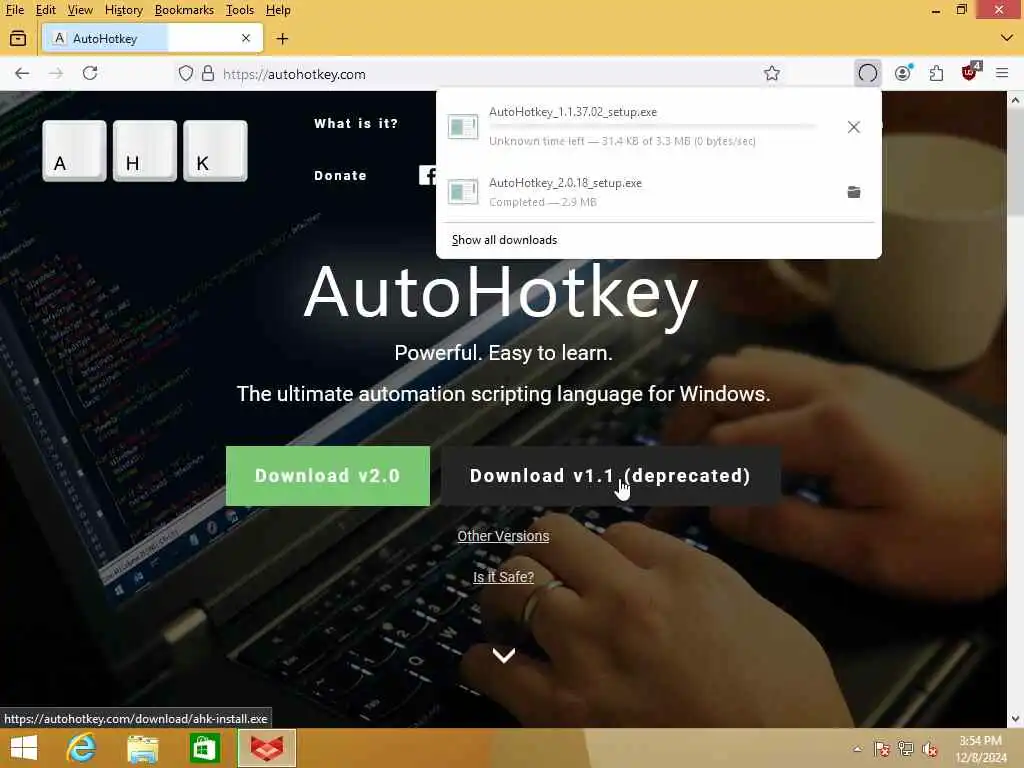Viewport: 1024px width, 768px height.
Task: Open the Edit menu
Action: click(45, 10)
